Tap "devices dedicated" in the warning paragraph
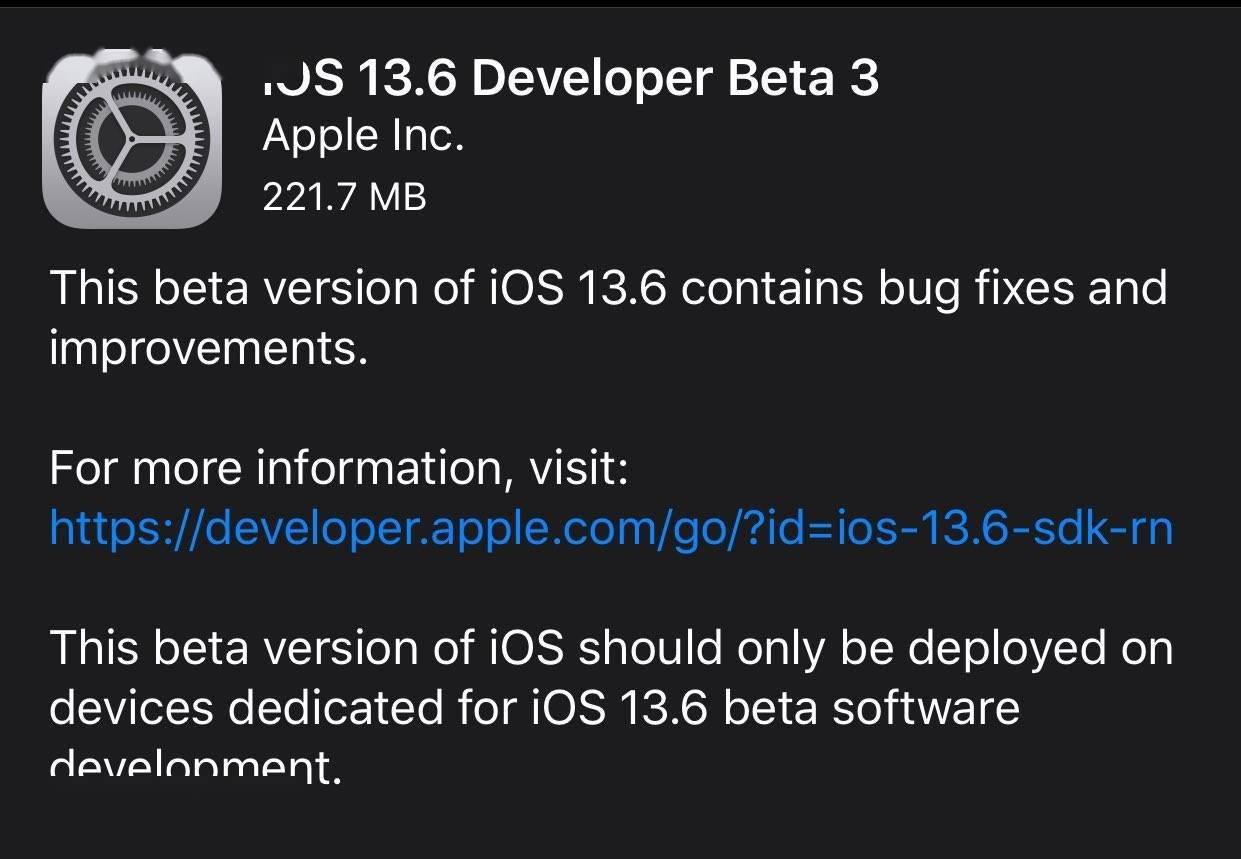 pyautogui.click(x=243, y=708)
